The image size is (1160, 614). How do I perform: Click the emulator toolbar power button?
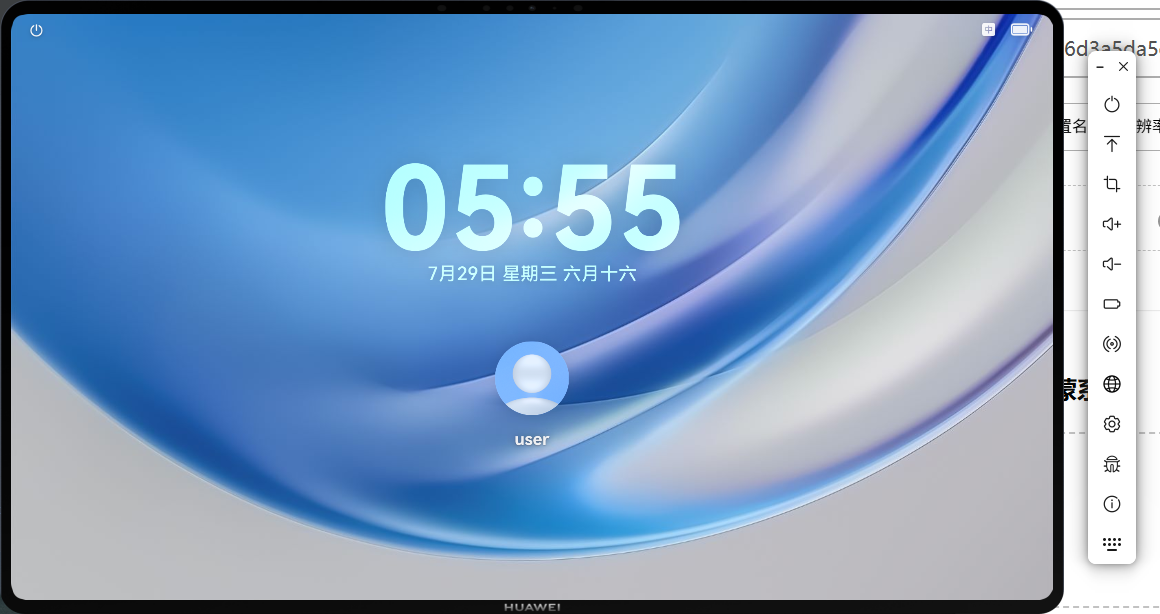click(x=1112, y=104)
